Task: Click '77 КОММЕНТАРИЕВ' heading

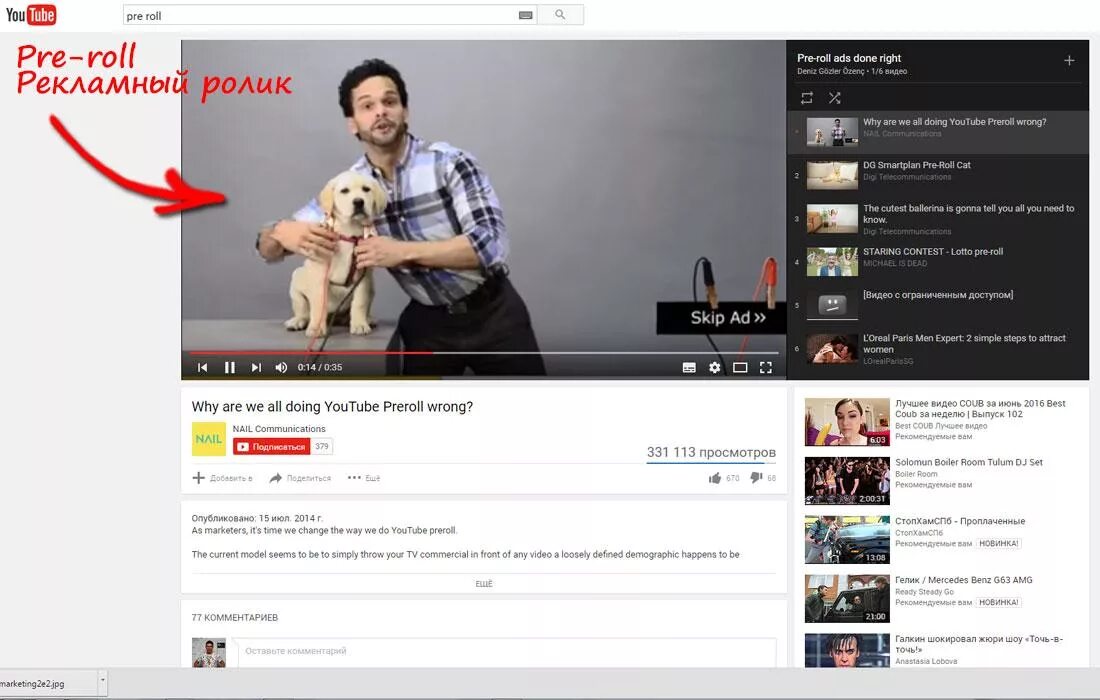Action: [x=234, y=618]
